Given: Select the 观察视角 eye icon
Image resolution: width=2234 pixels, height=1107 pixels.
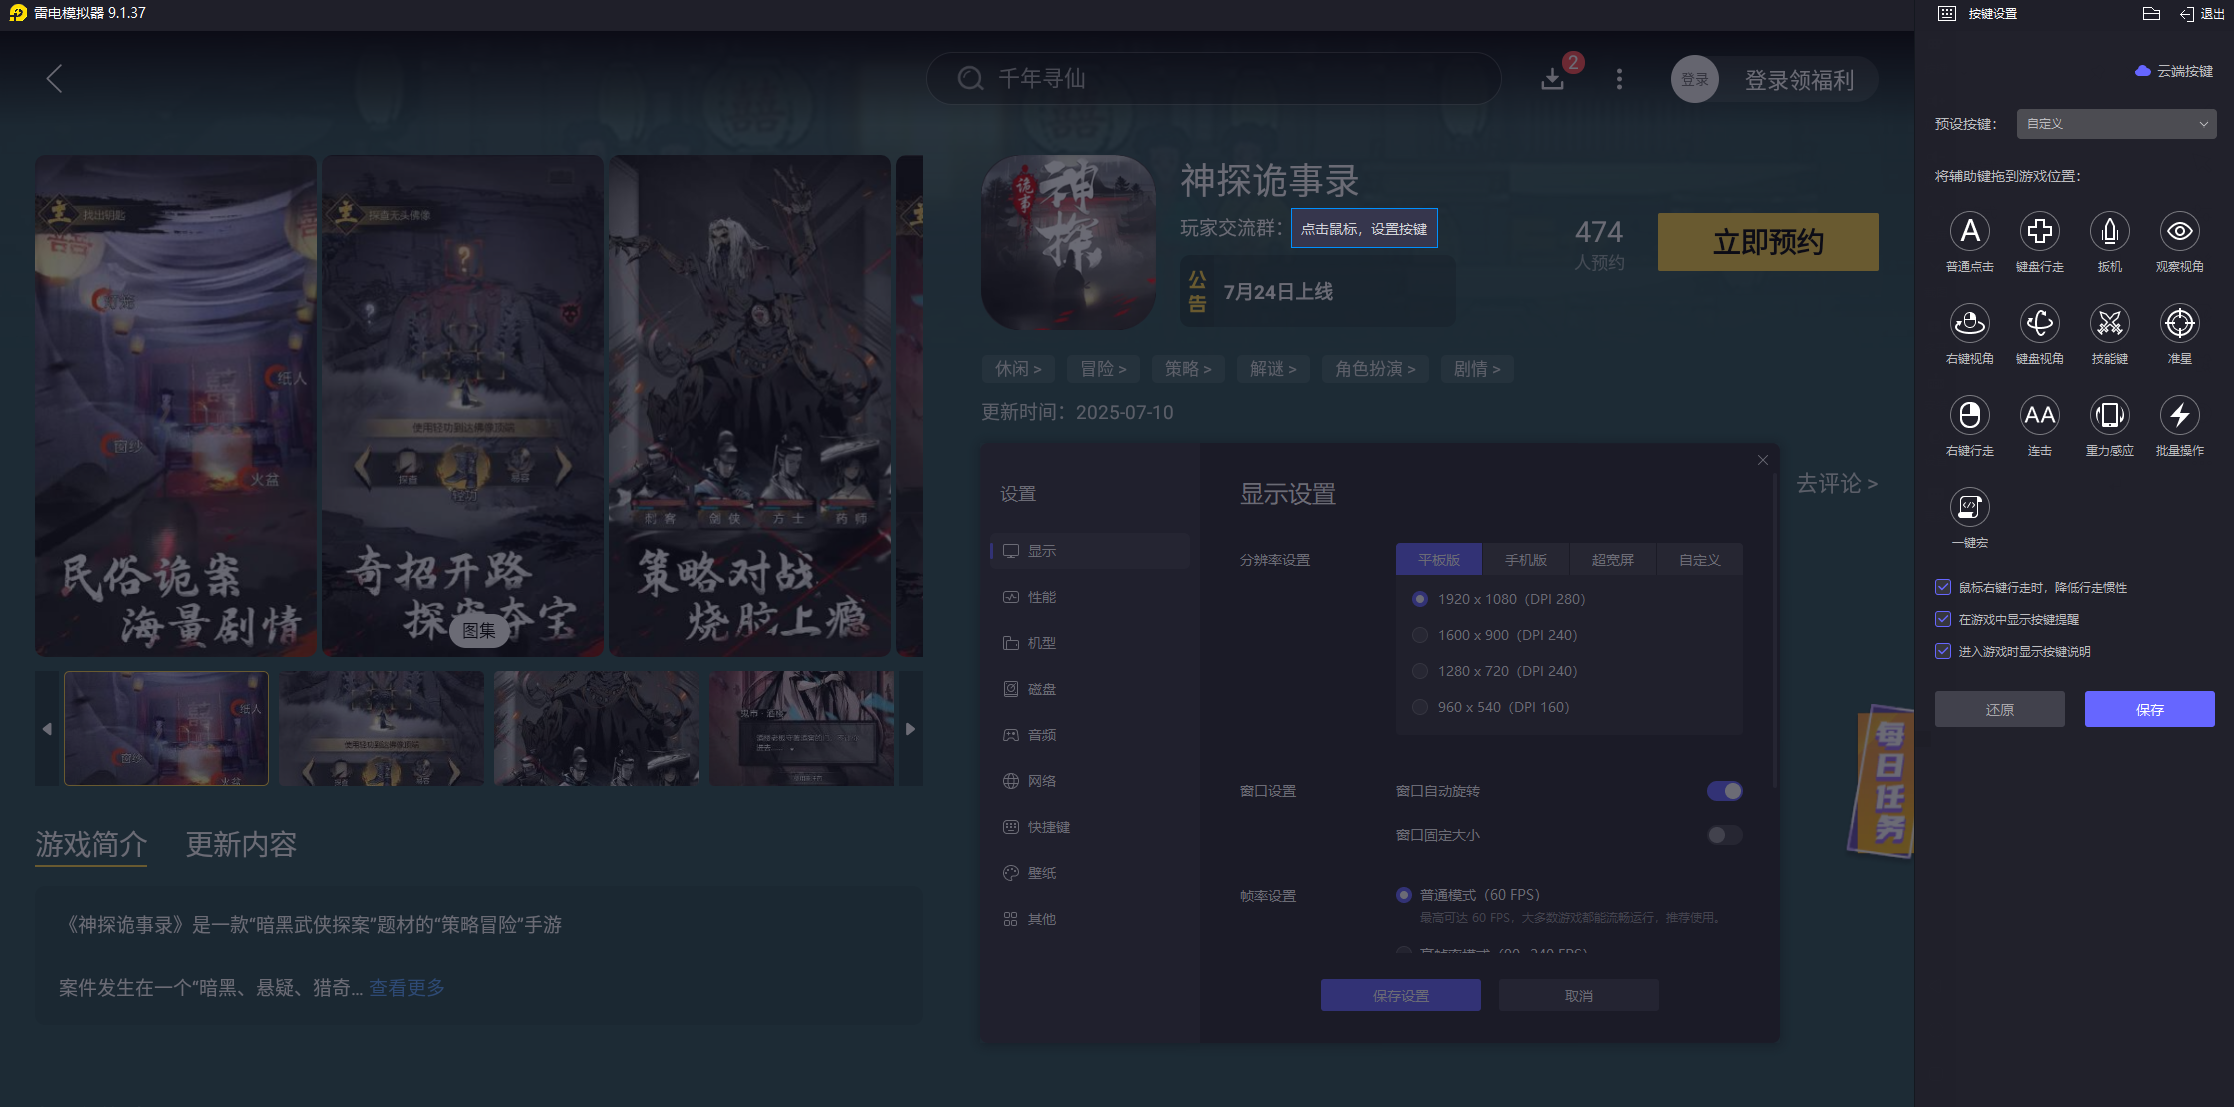Looking at the screenshot, I should 2179,231.
